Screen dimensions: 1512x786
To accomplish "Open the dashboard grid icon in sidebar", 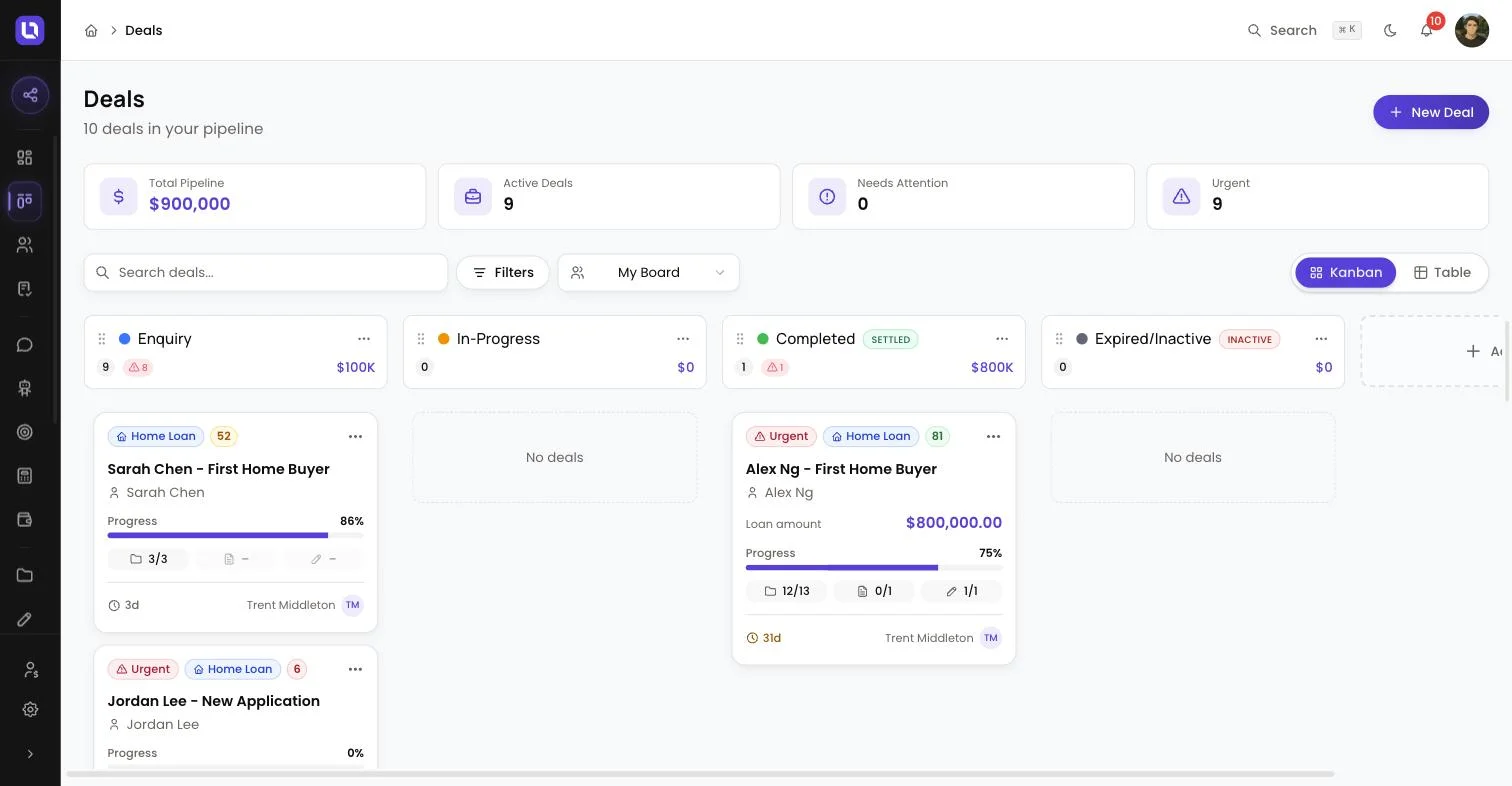I will click(x=25, y=157).
